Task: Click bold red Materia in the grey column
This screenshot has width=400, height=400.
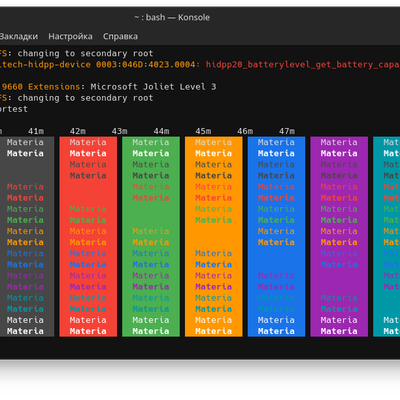Action: click(25, 198)
